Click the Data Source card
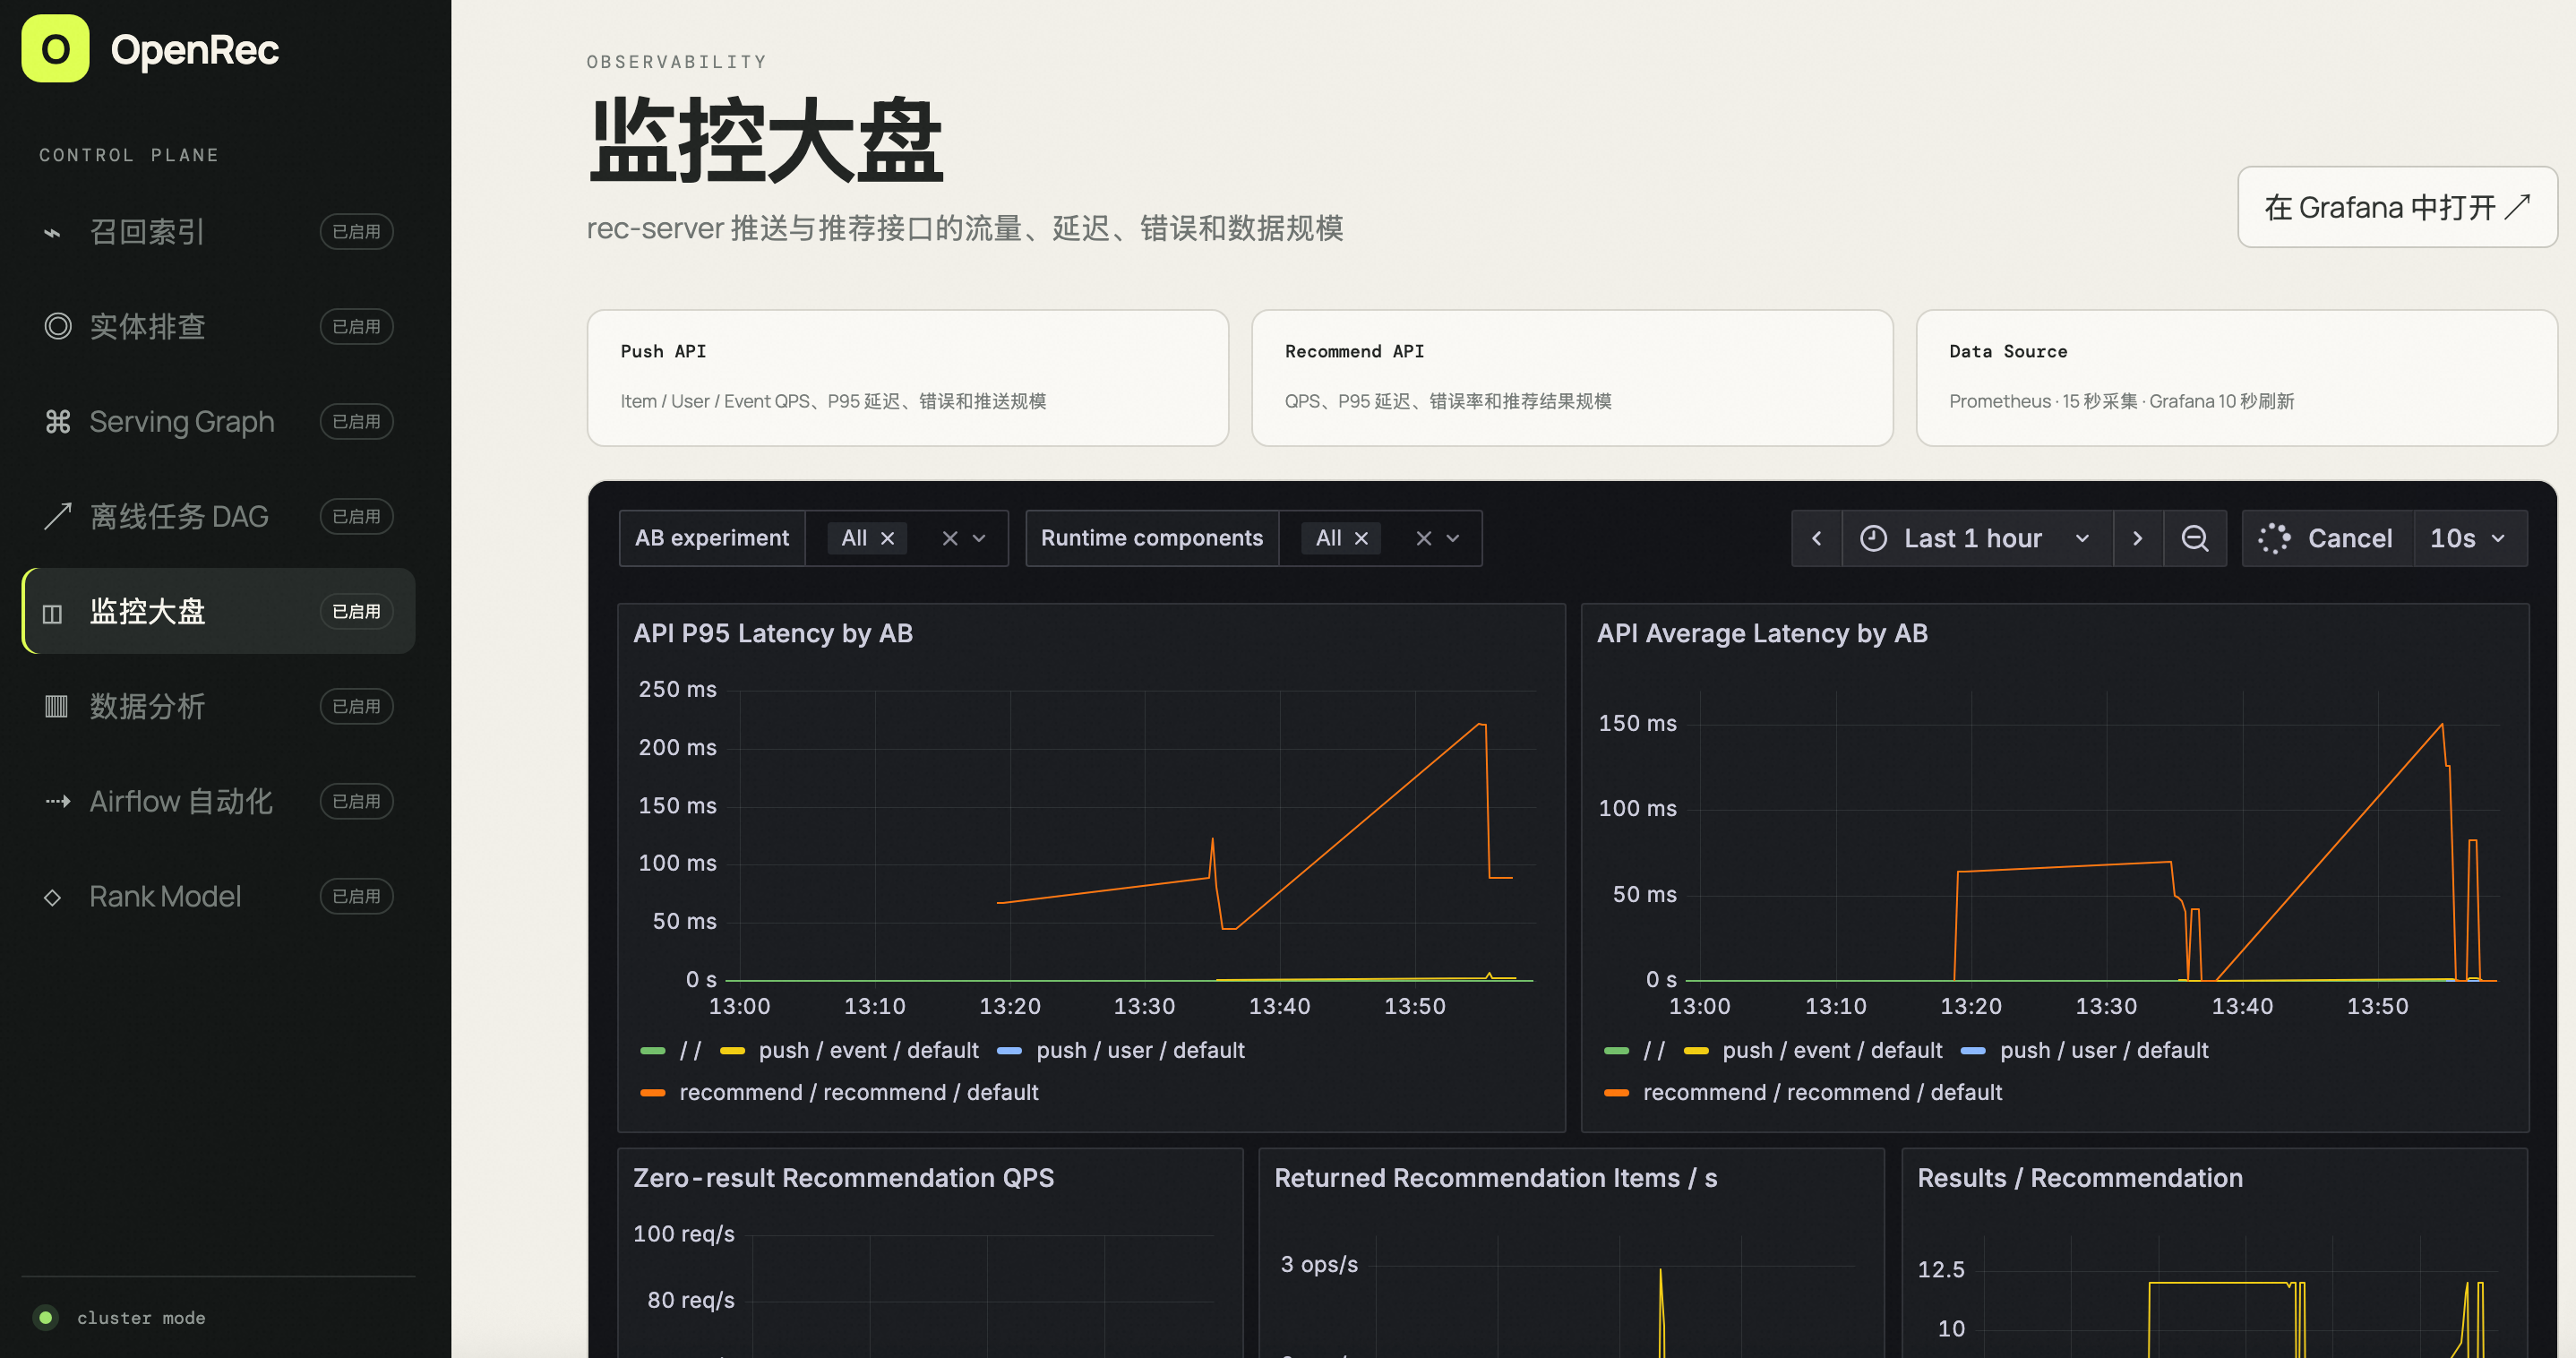 [2236, 378]
